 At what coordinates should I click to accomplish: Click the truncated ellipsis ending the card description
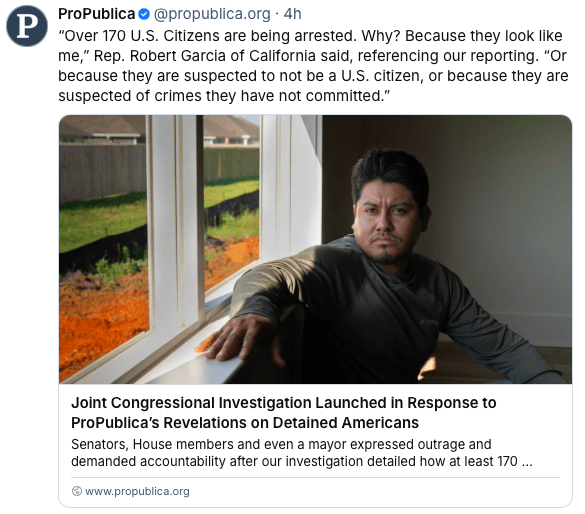(527, 462)
